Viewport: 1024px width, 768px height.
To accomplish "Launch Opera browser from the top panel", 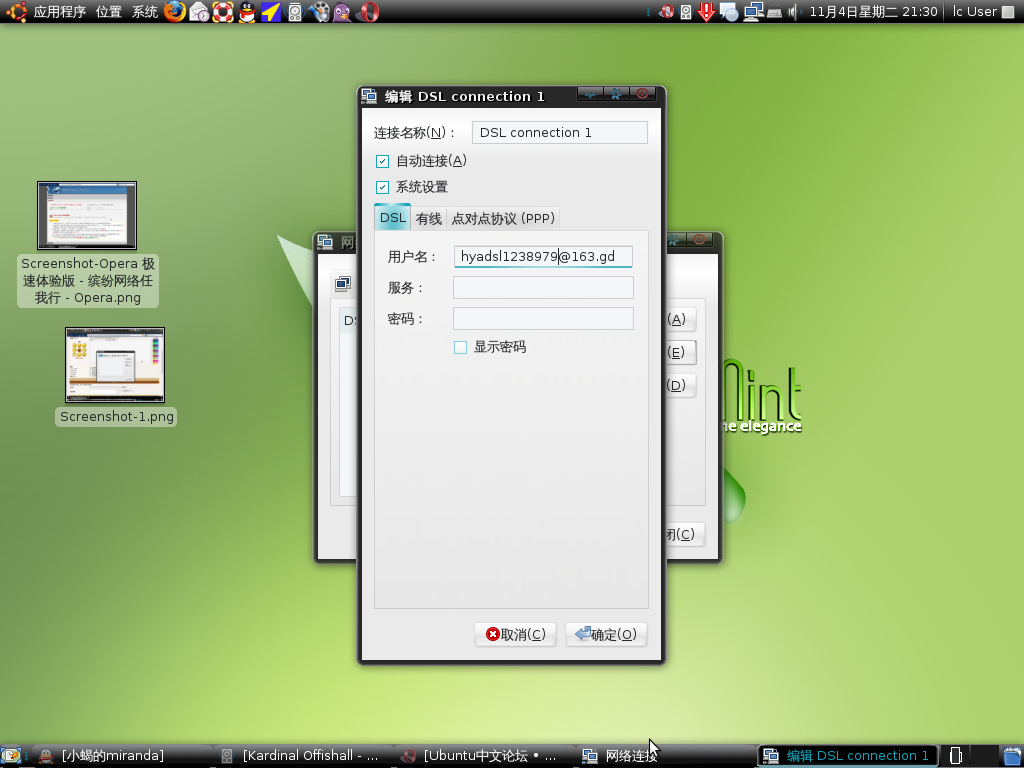I will 367,12.
